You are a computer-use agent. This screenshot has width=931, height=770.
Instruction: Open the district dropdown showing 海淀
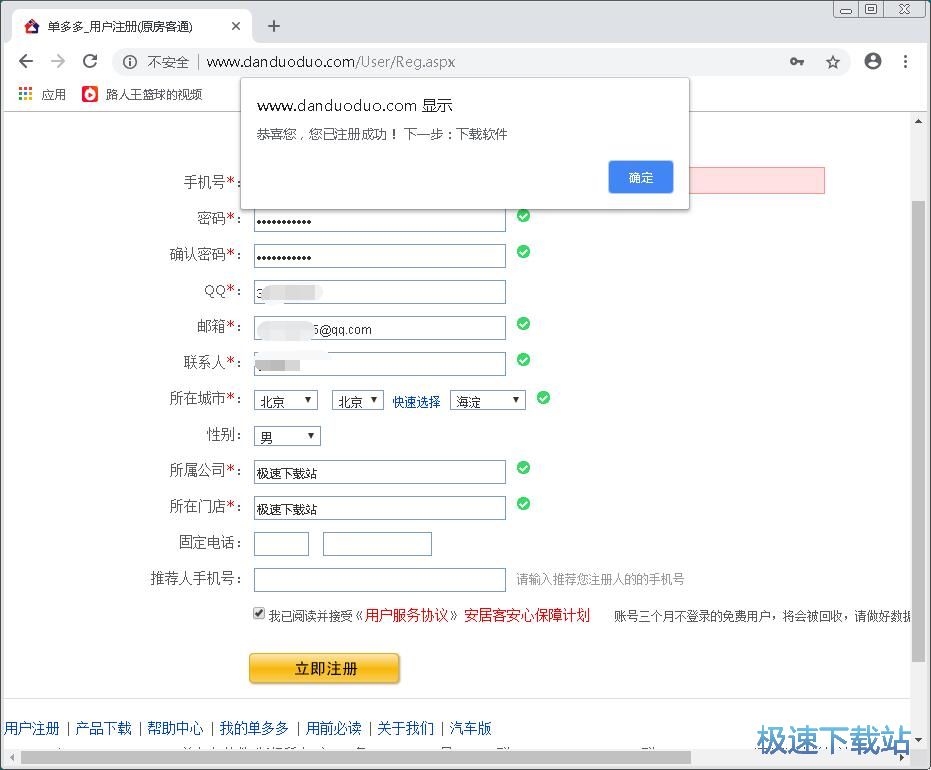tap(487, 401)
